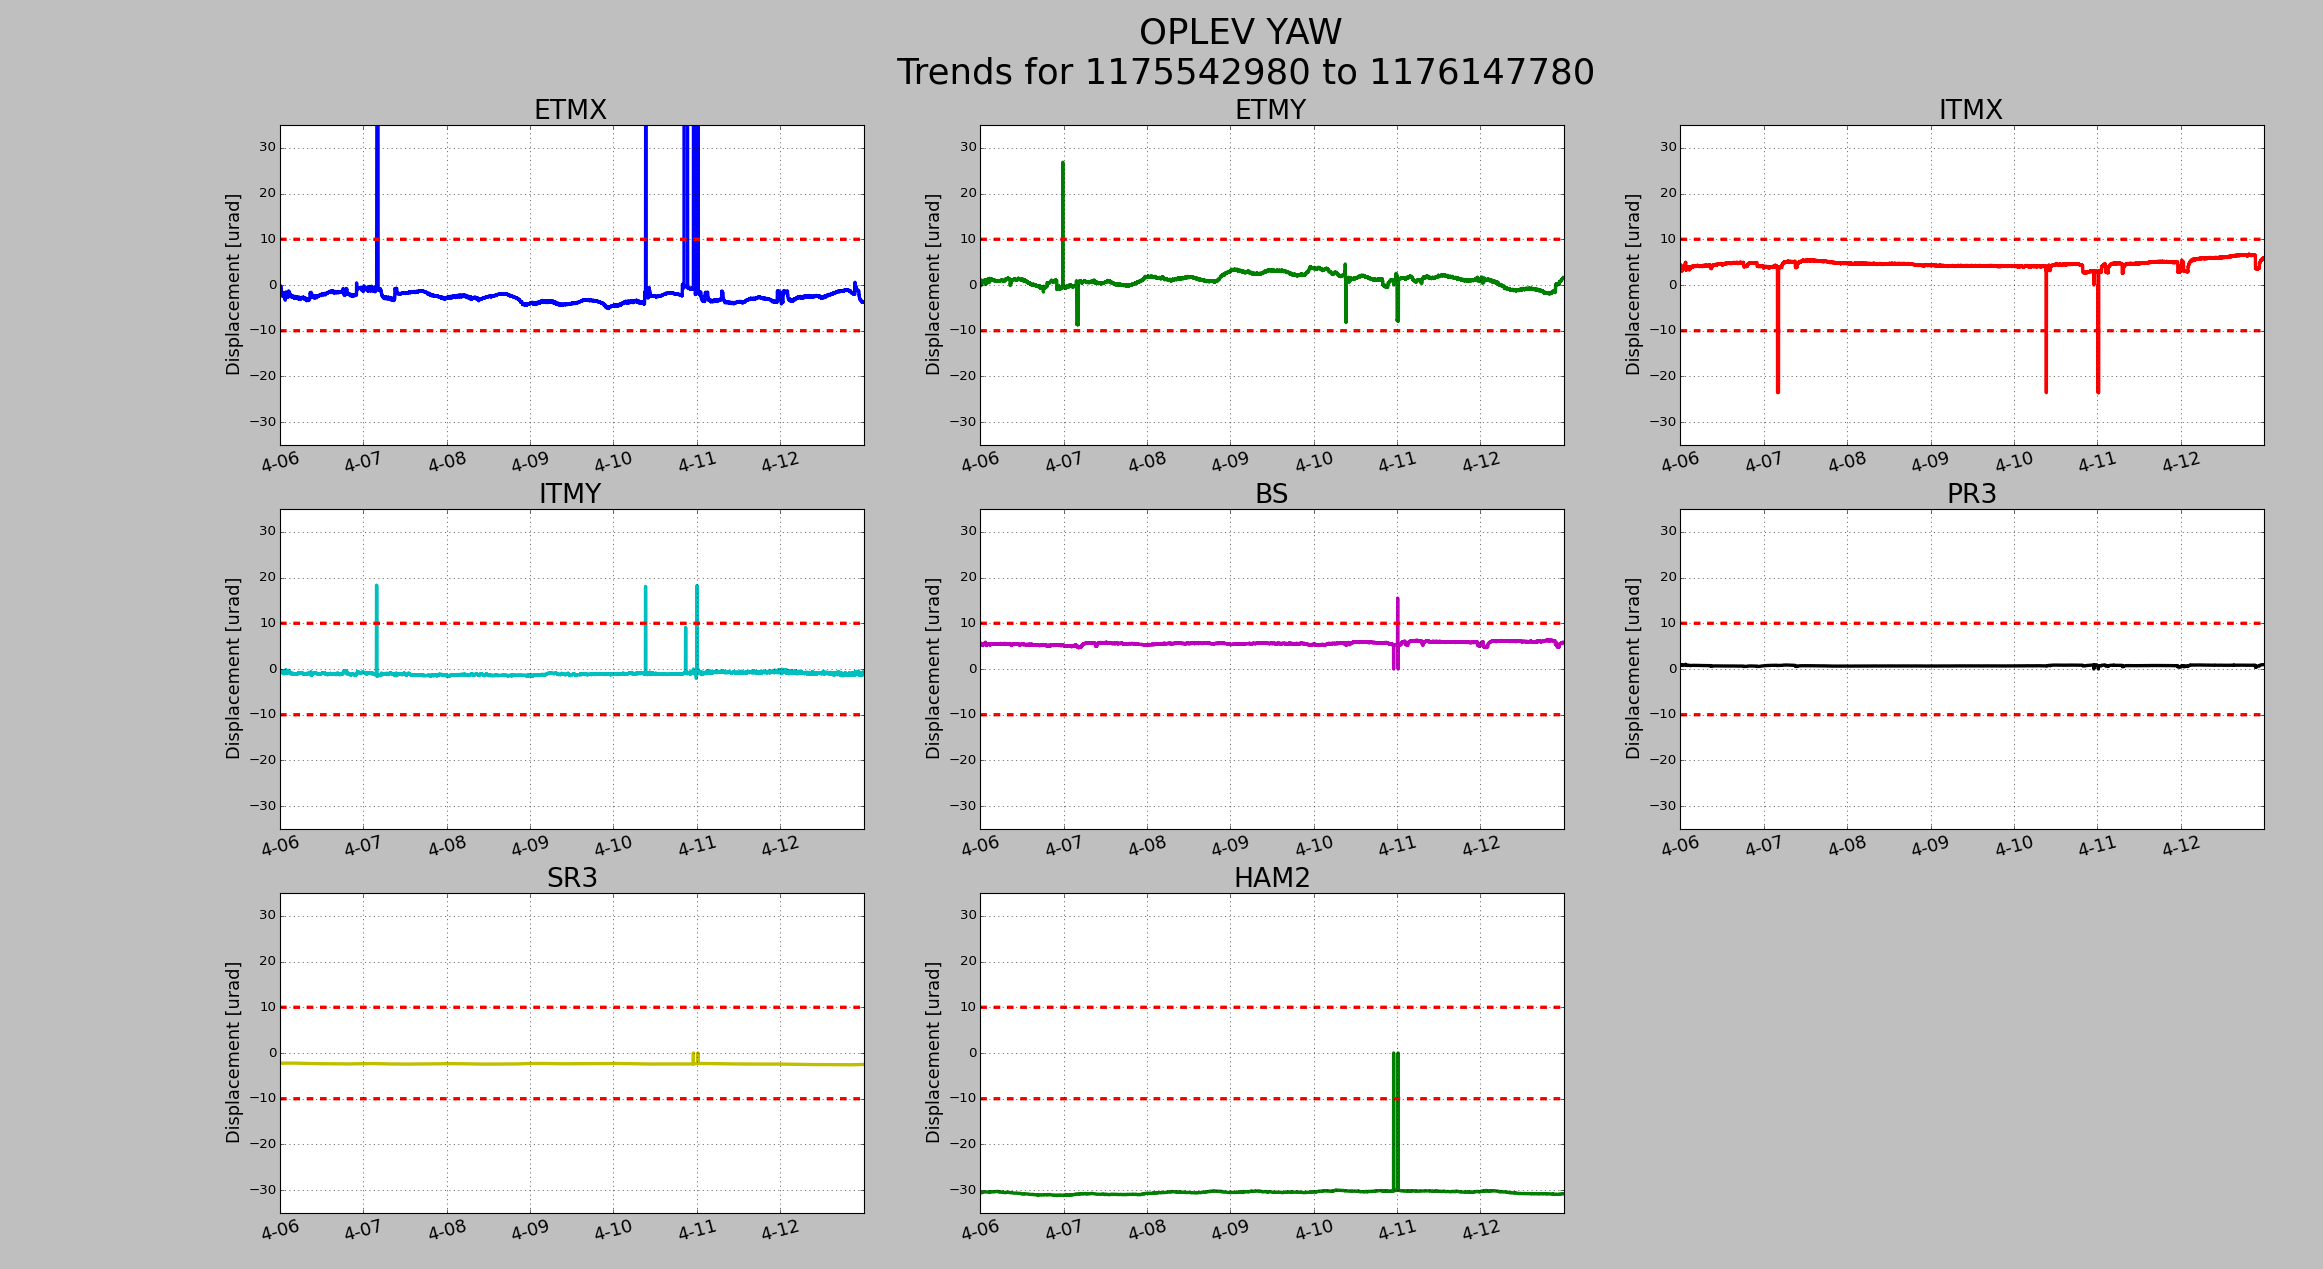Select the ETMX subplot title
The width and height of the screenshot is (2323, 1269).
[570, 110]
